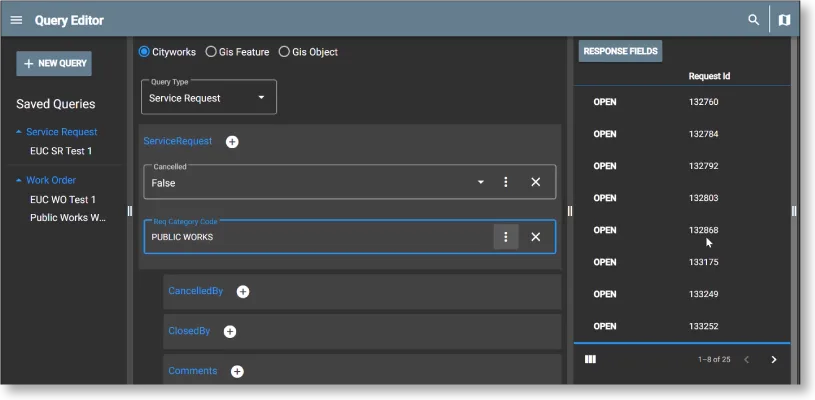This screenshot has height=400, width=815.
Task: Click the ClosedBy section link
Action: tap(189, 331)
